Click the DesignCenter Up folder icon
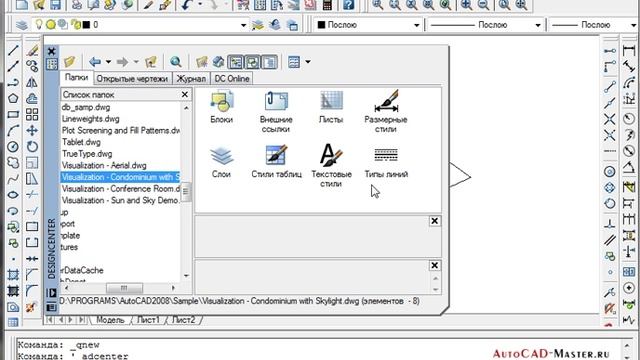The width and height of the screenshot is (640, 360). (151, 62)
